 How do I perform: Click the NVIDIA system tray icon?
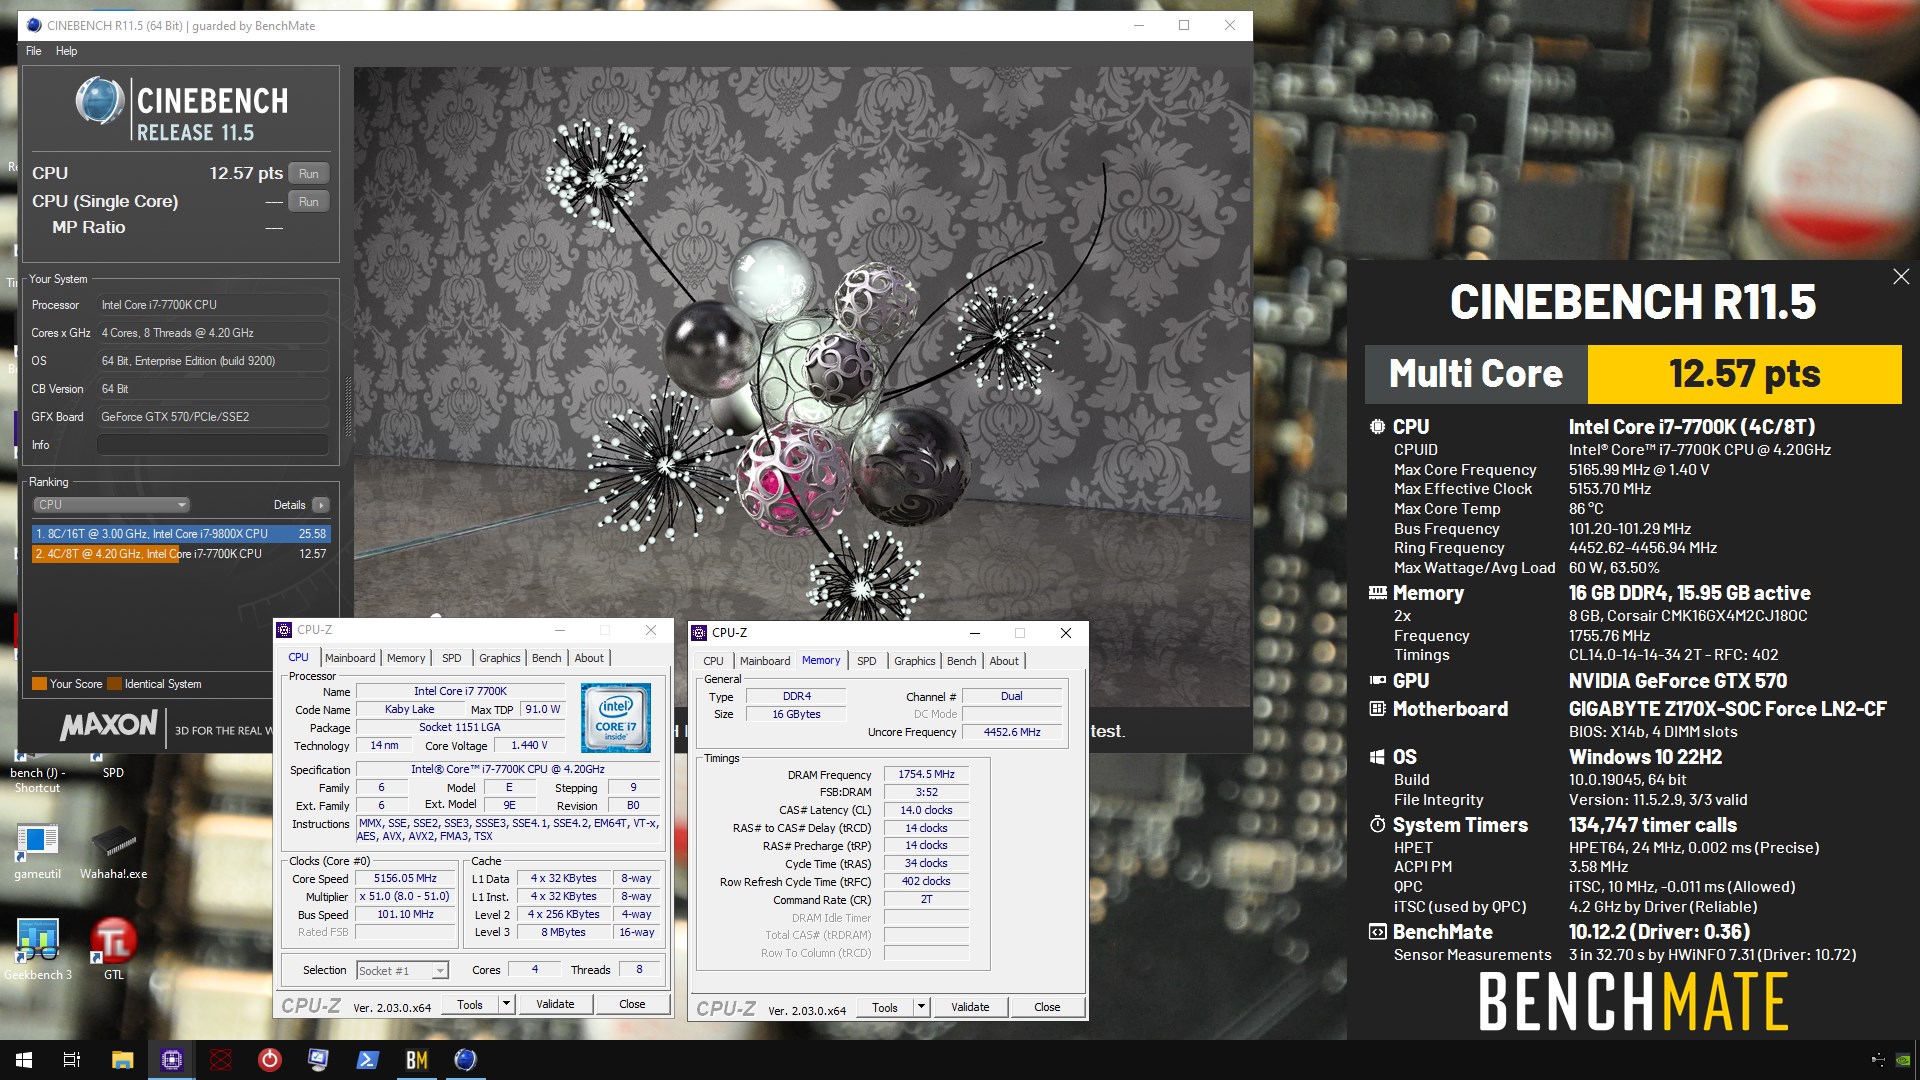[1904, 1060]
